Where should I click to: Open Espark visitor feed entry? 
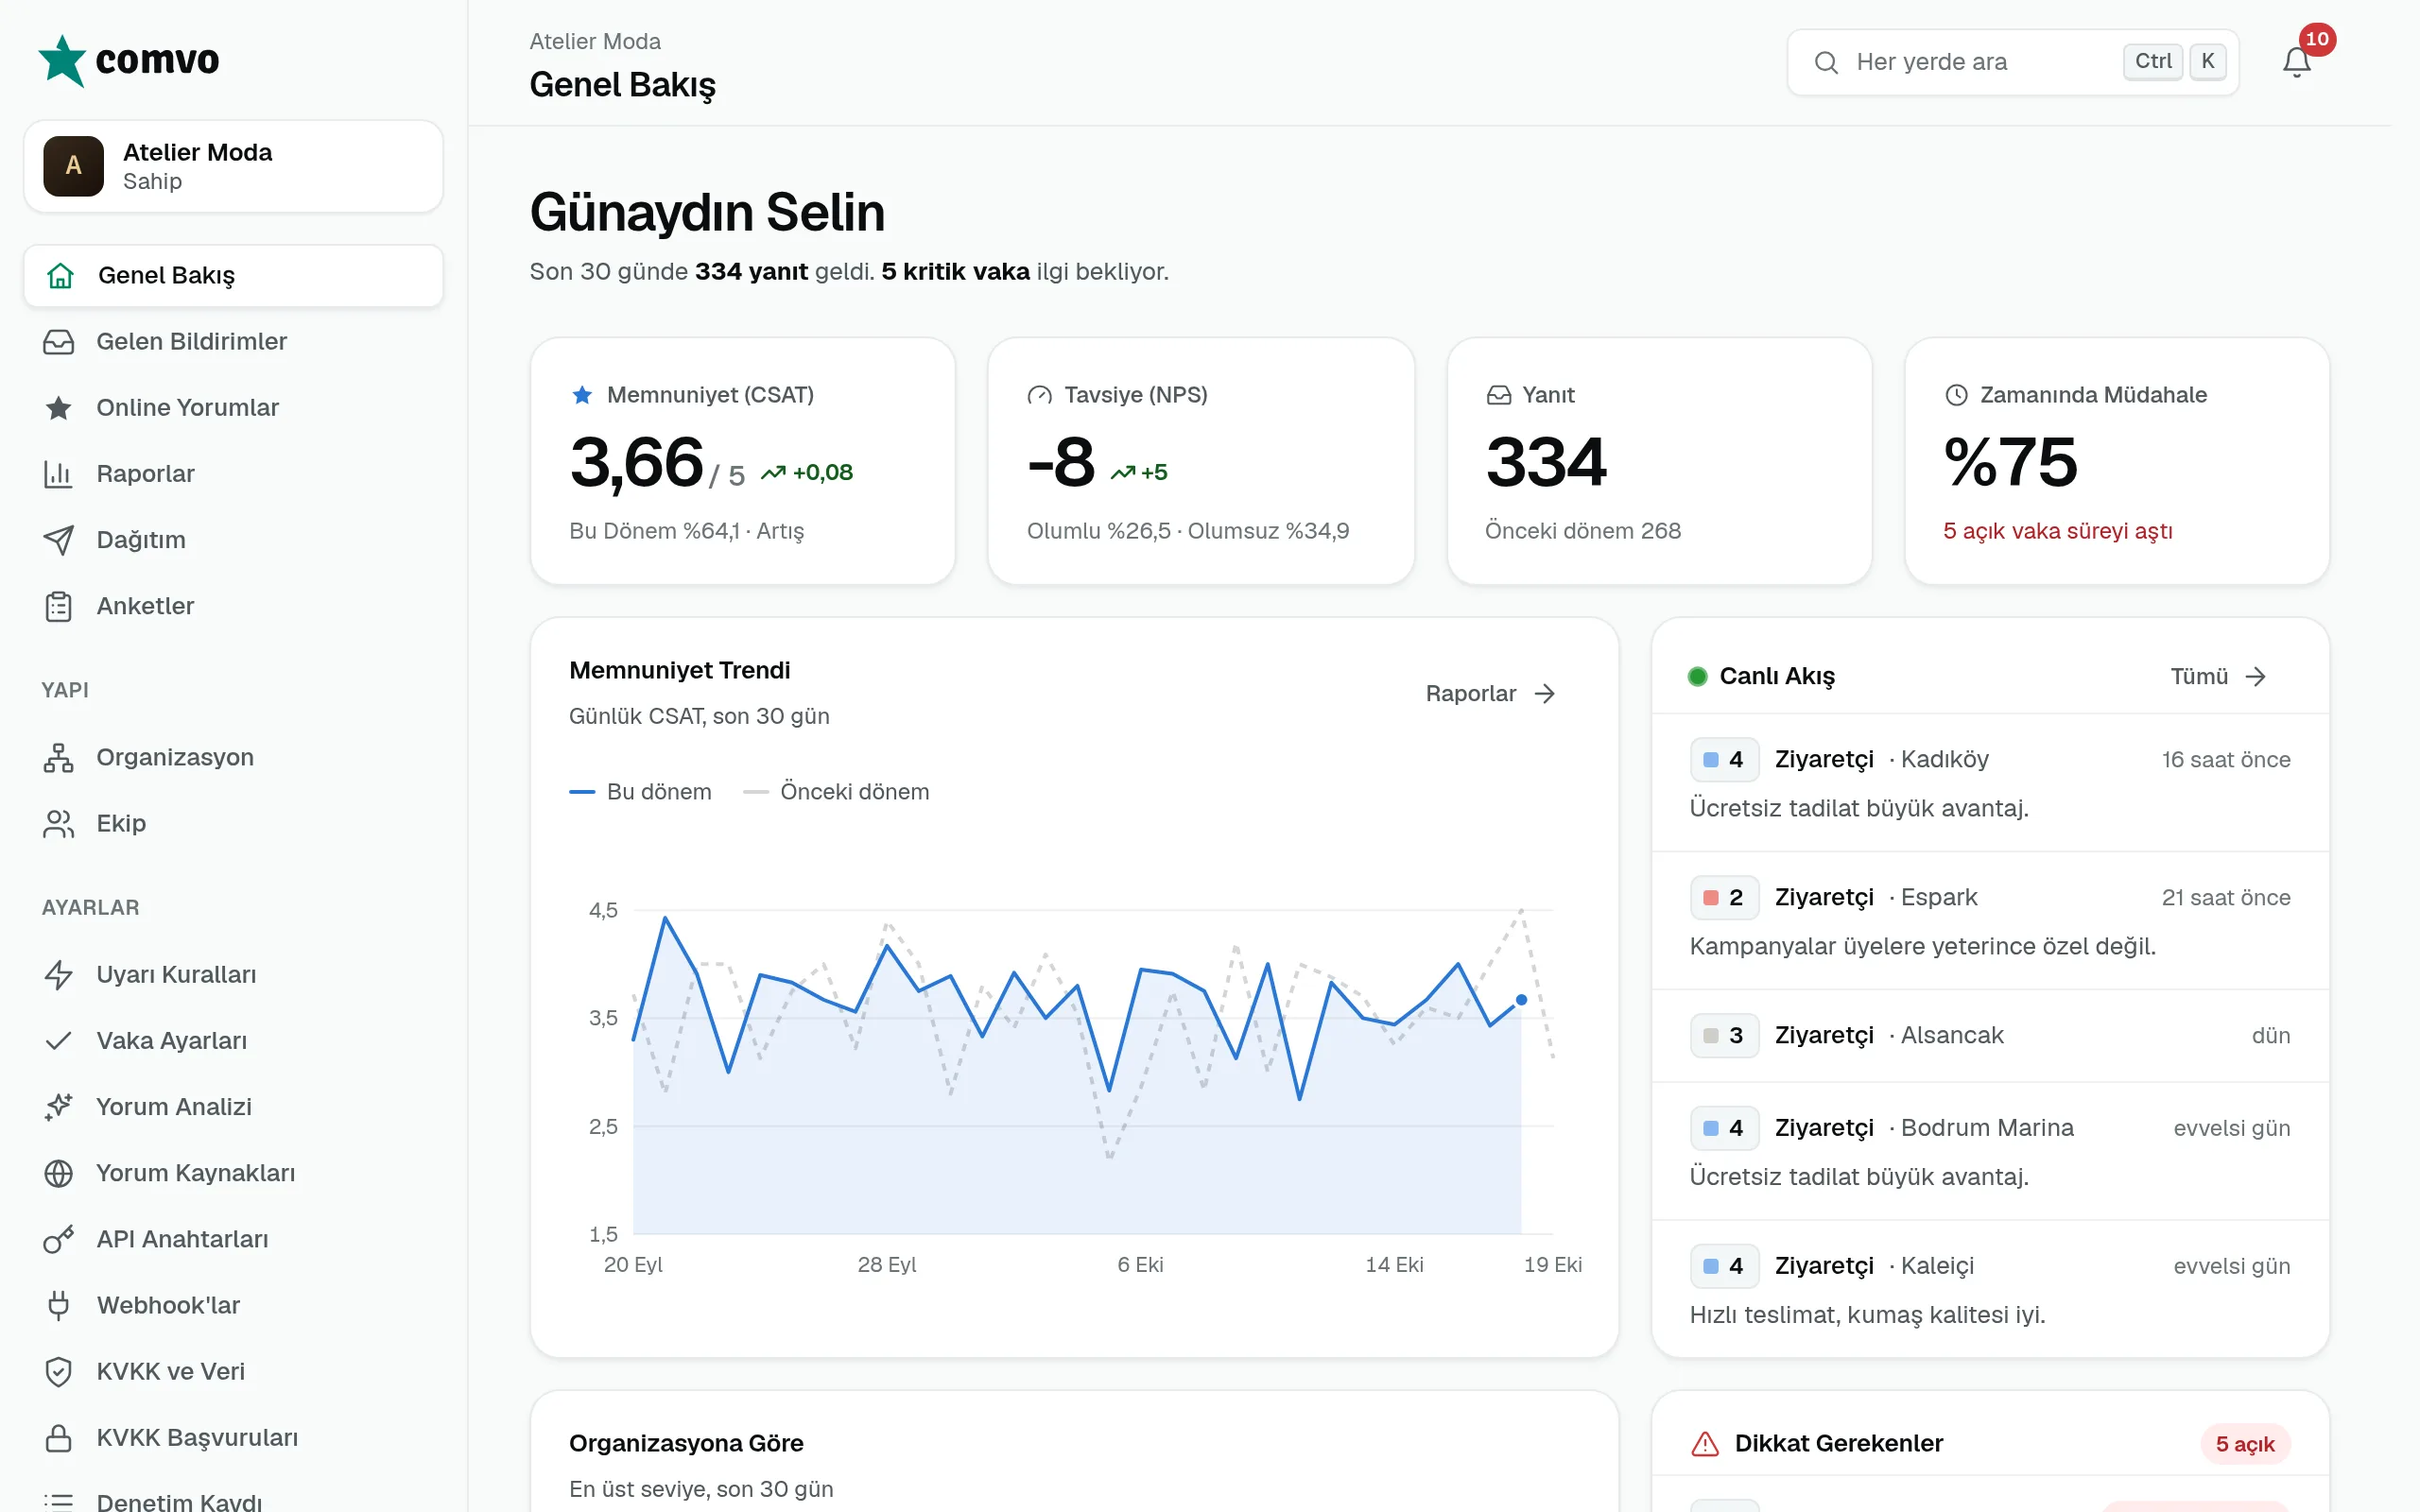(1990, 921)
